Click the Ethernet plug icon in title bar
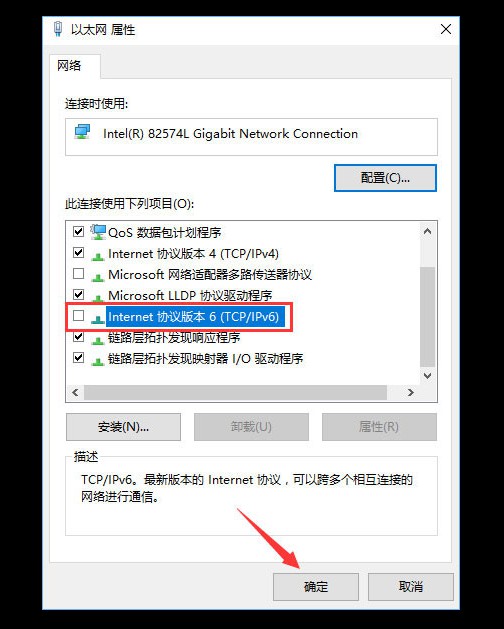The height and width of the screenshot is (629, 504). tap(58, 29)
